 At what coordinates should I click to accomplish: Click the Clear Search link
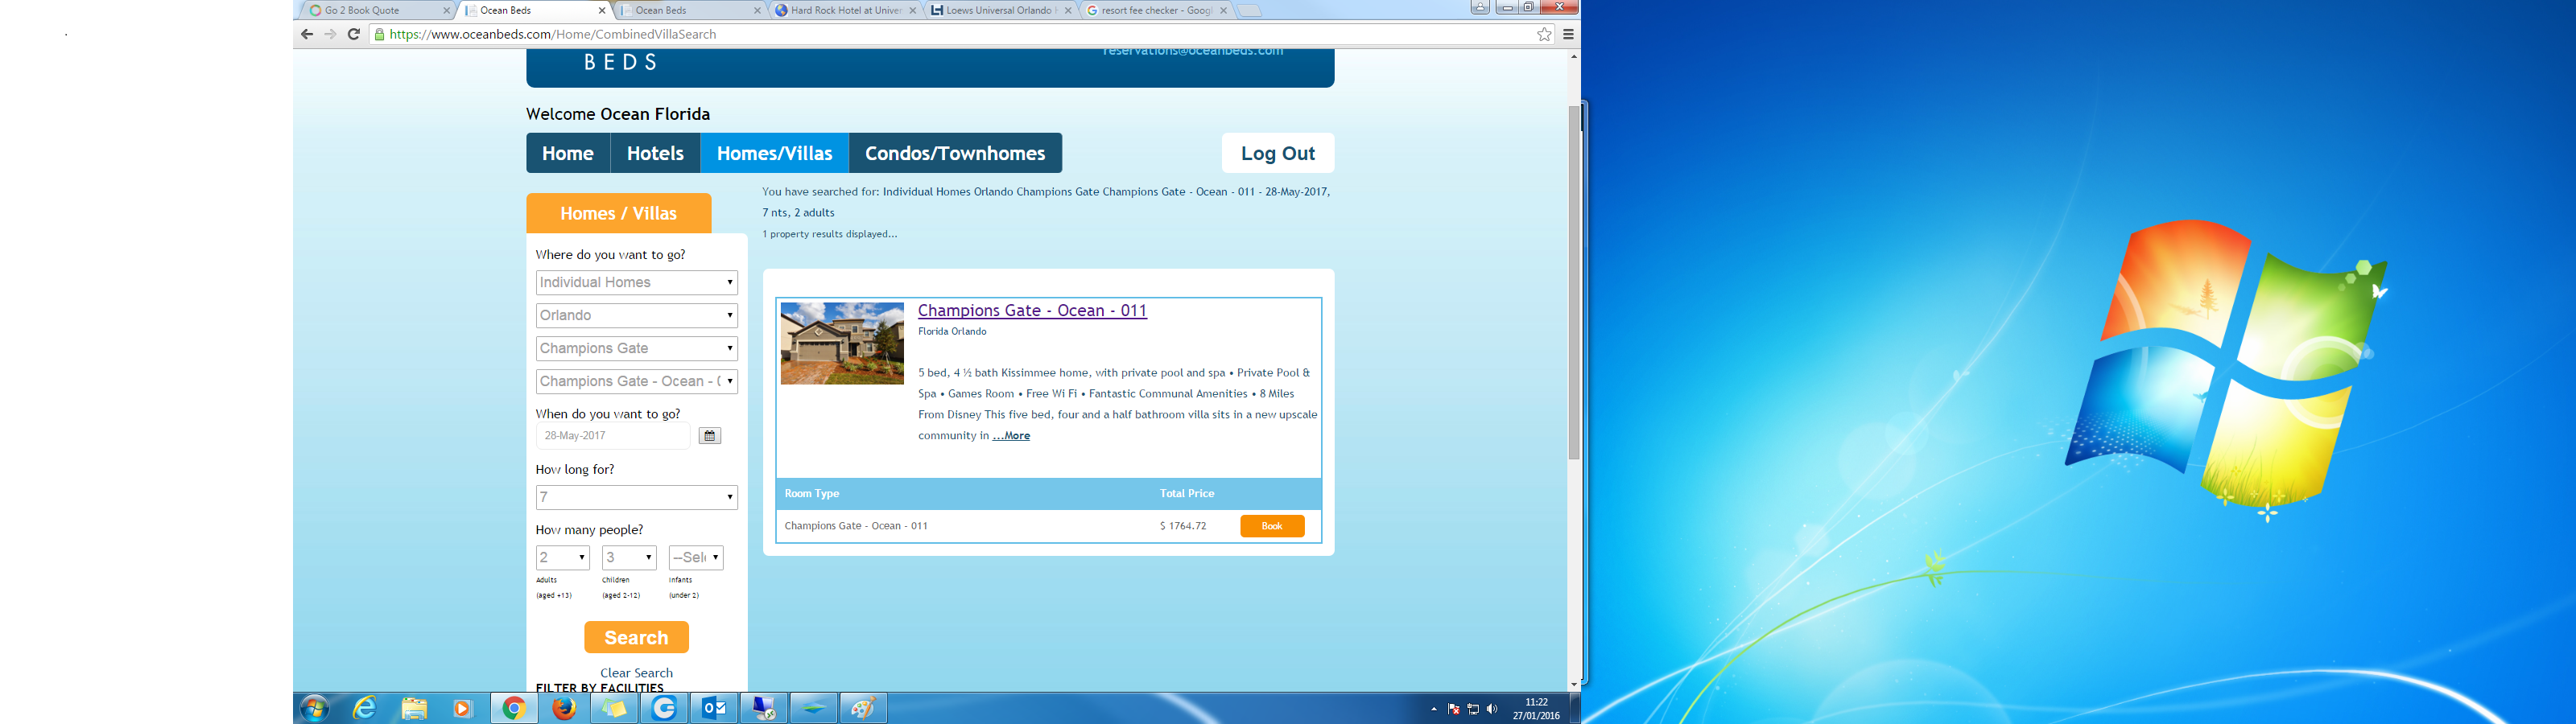click(636, 673)
